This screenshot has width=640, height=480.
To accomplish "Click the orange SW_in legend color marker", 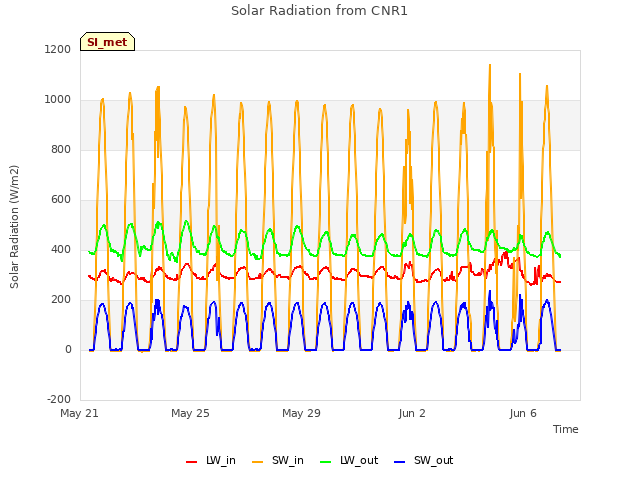I will pyautogui.click(x=258, y=462).
